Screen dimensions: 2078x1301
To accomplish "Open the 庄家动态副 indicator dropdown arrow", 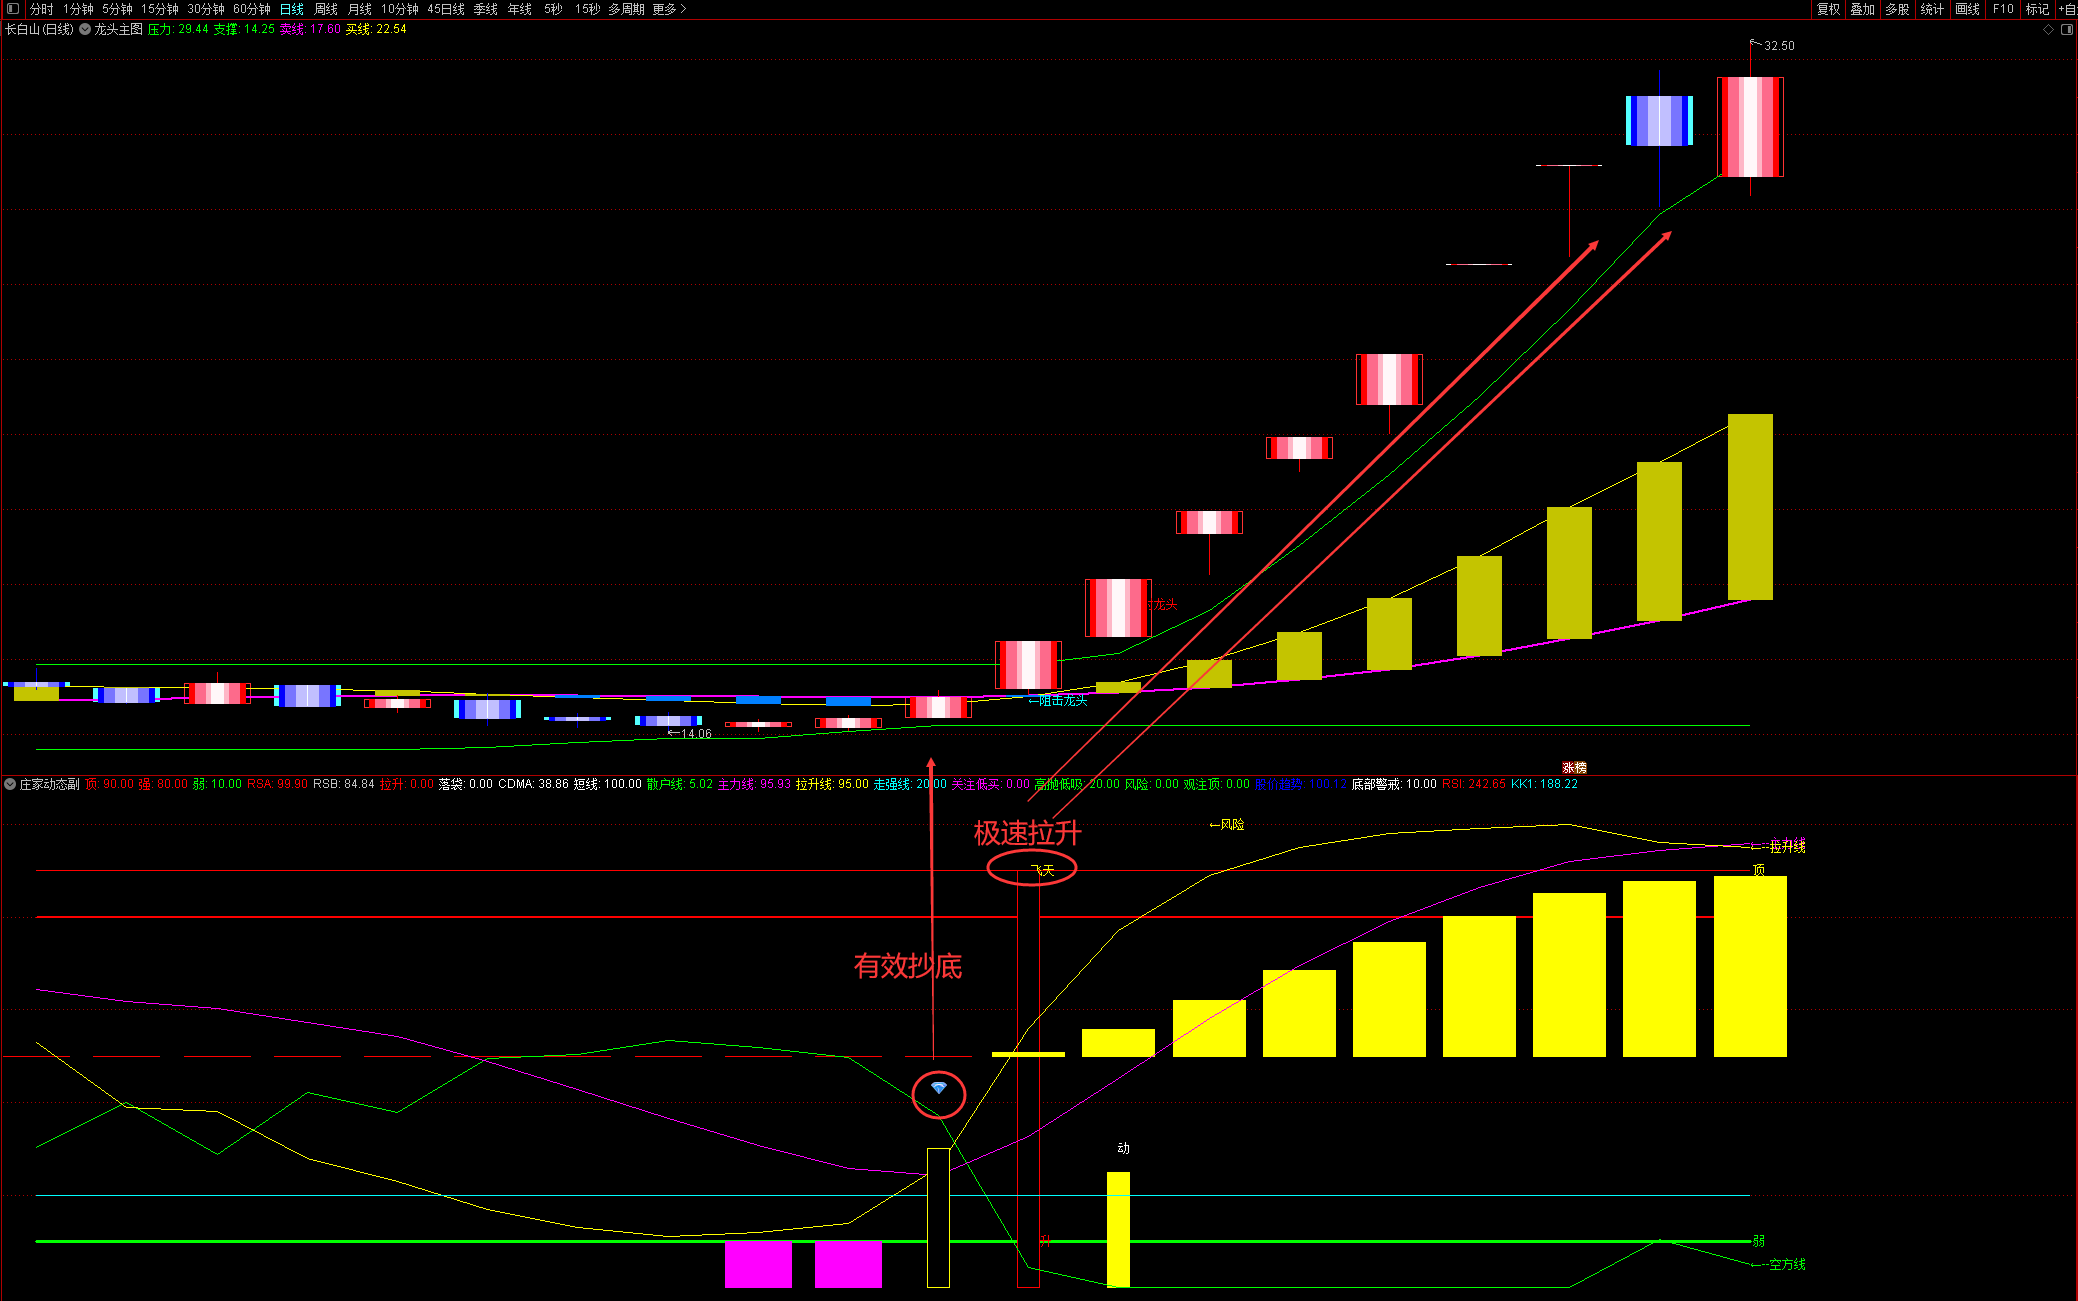I will point(10,784).
